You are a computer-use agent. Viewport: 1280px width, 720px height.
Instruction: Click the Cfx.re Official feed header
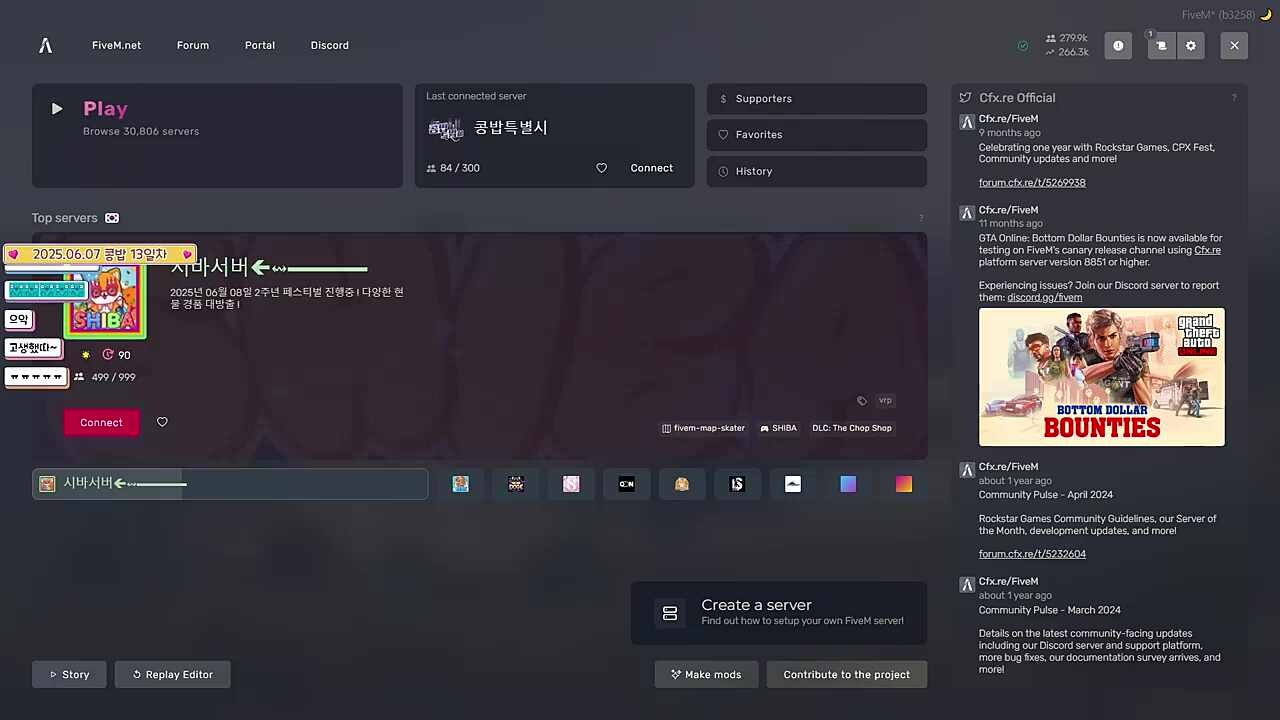click(1017, 98)
